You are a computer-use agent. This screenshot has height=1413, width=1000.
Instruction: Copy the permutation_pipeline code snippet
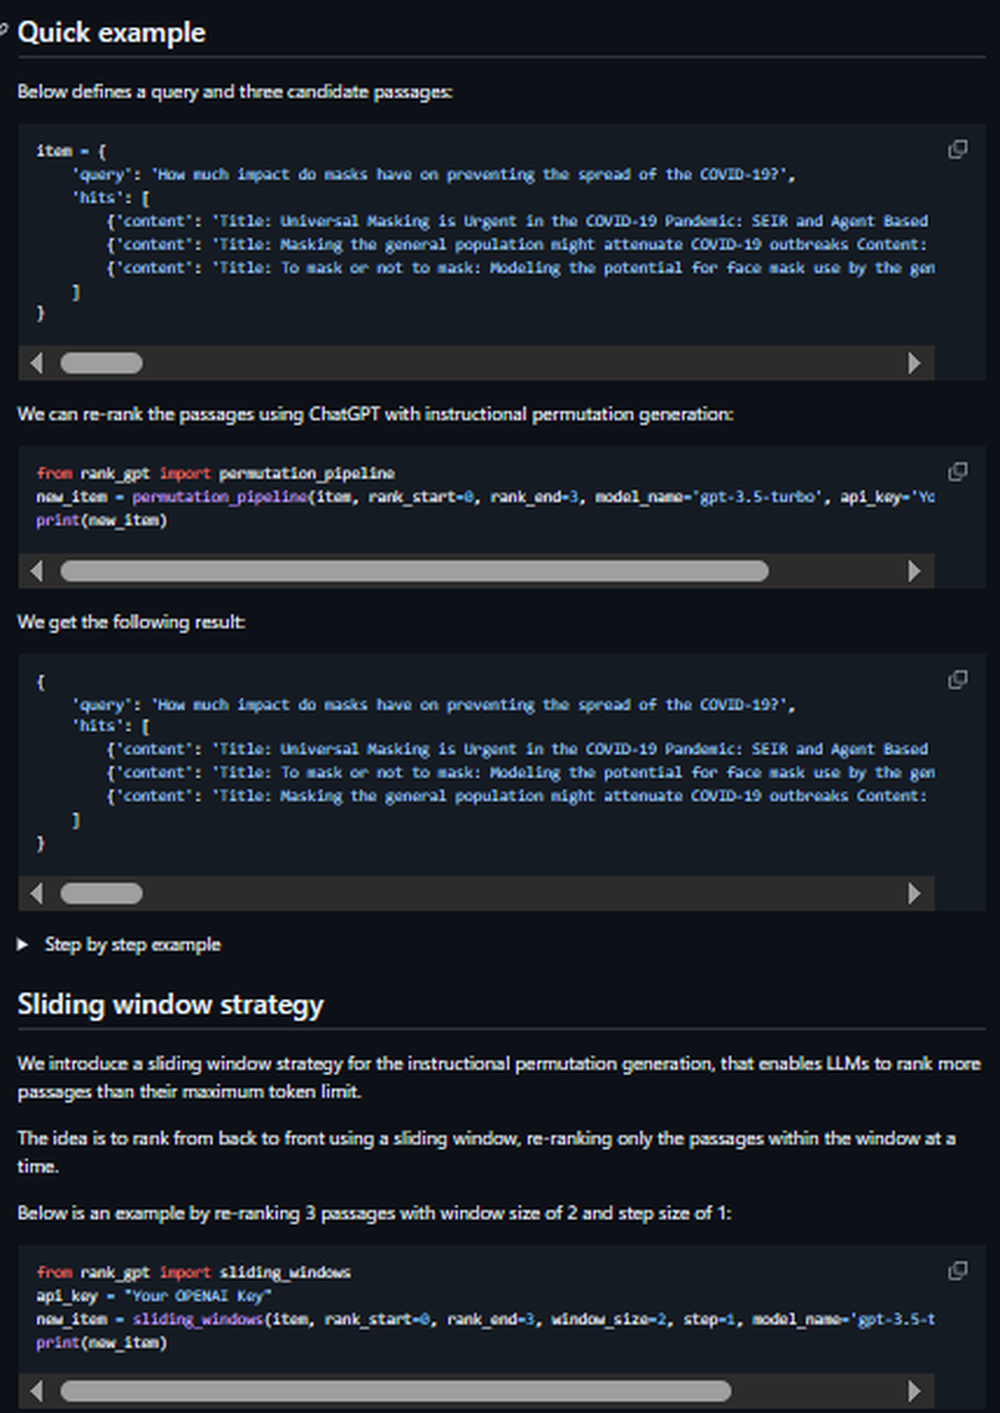coord(956,471)
